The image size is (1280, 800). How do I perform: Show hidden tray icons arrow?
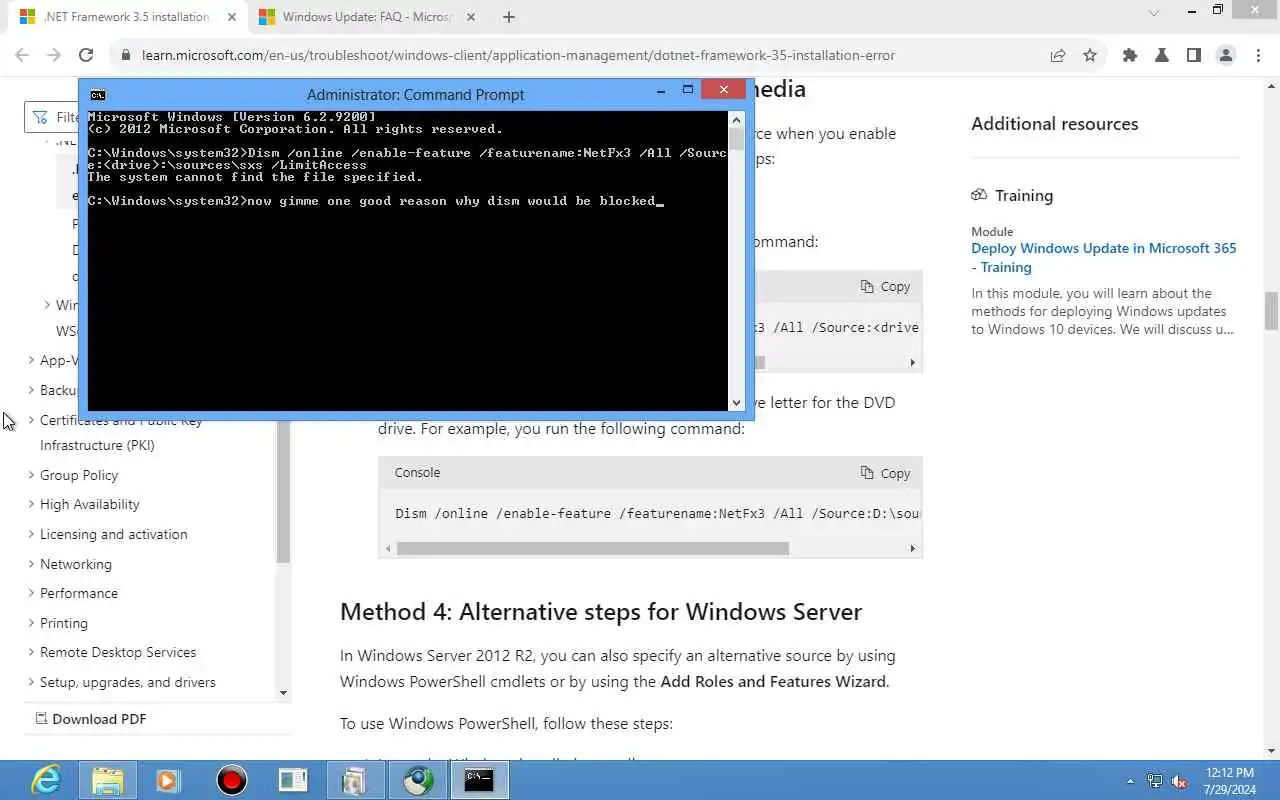(1130, 781)
